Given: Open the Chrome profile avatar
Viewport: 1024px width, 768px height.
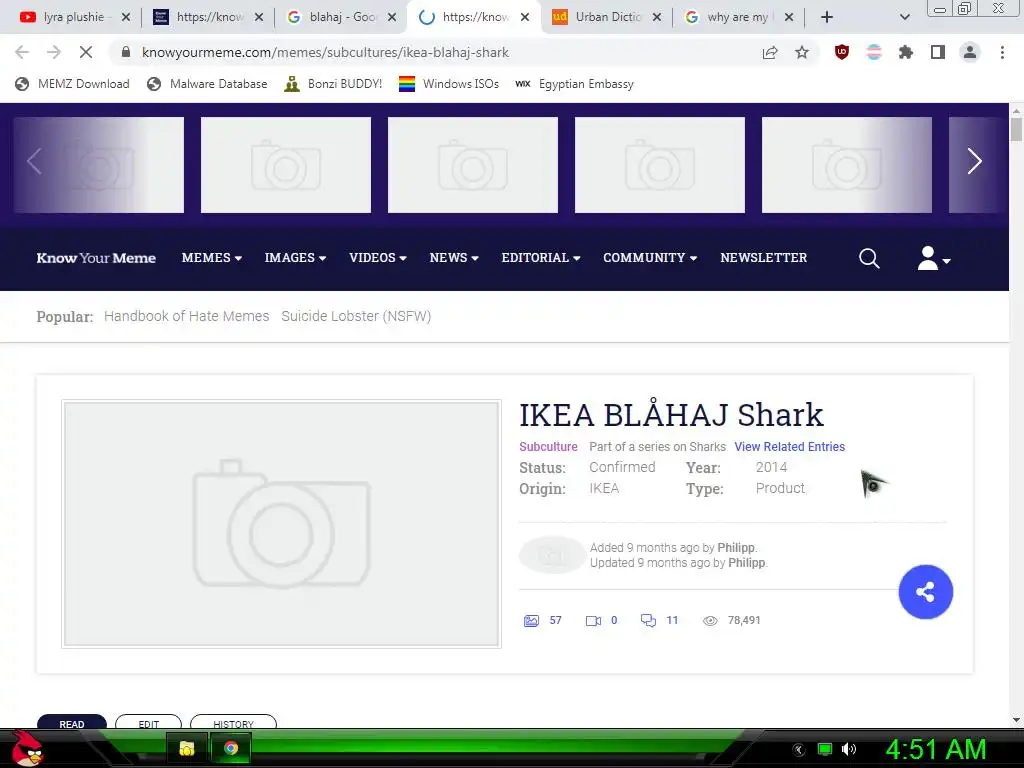Looking at the screenshot, I should tap(970, 52).
